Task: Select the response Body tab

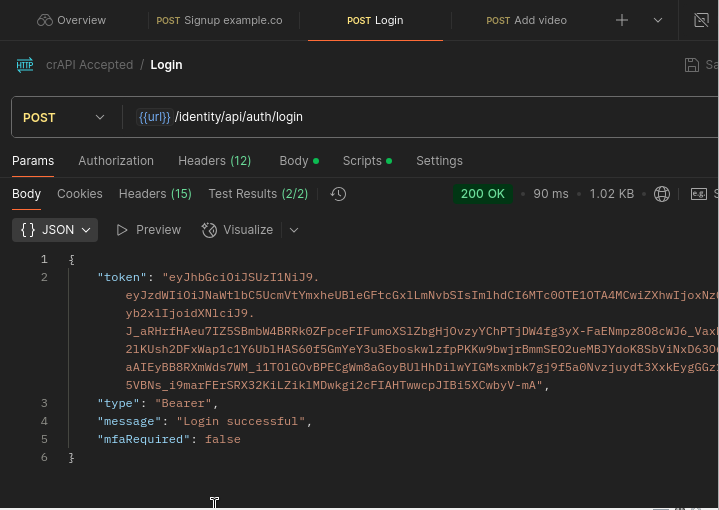Action: click(x=27, y=194)
